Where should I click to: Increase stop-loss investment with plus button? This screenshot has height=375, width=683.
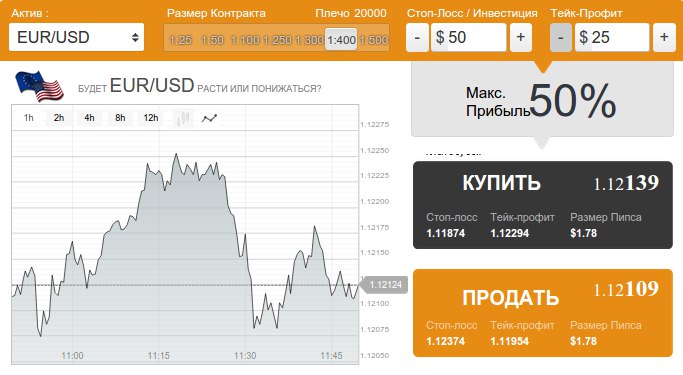521,37
